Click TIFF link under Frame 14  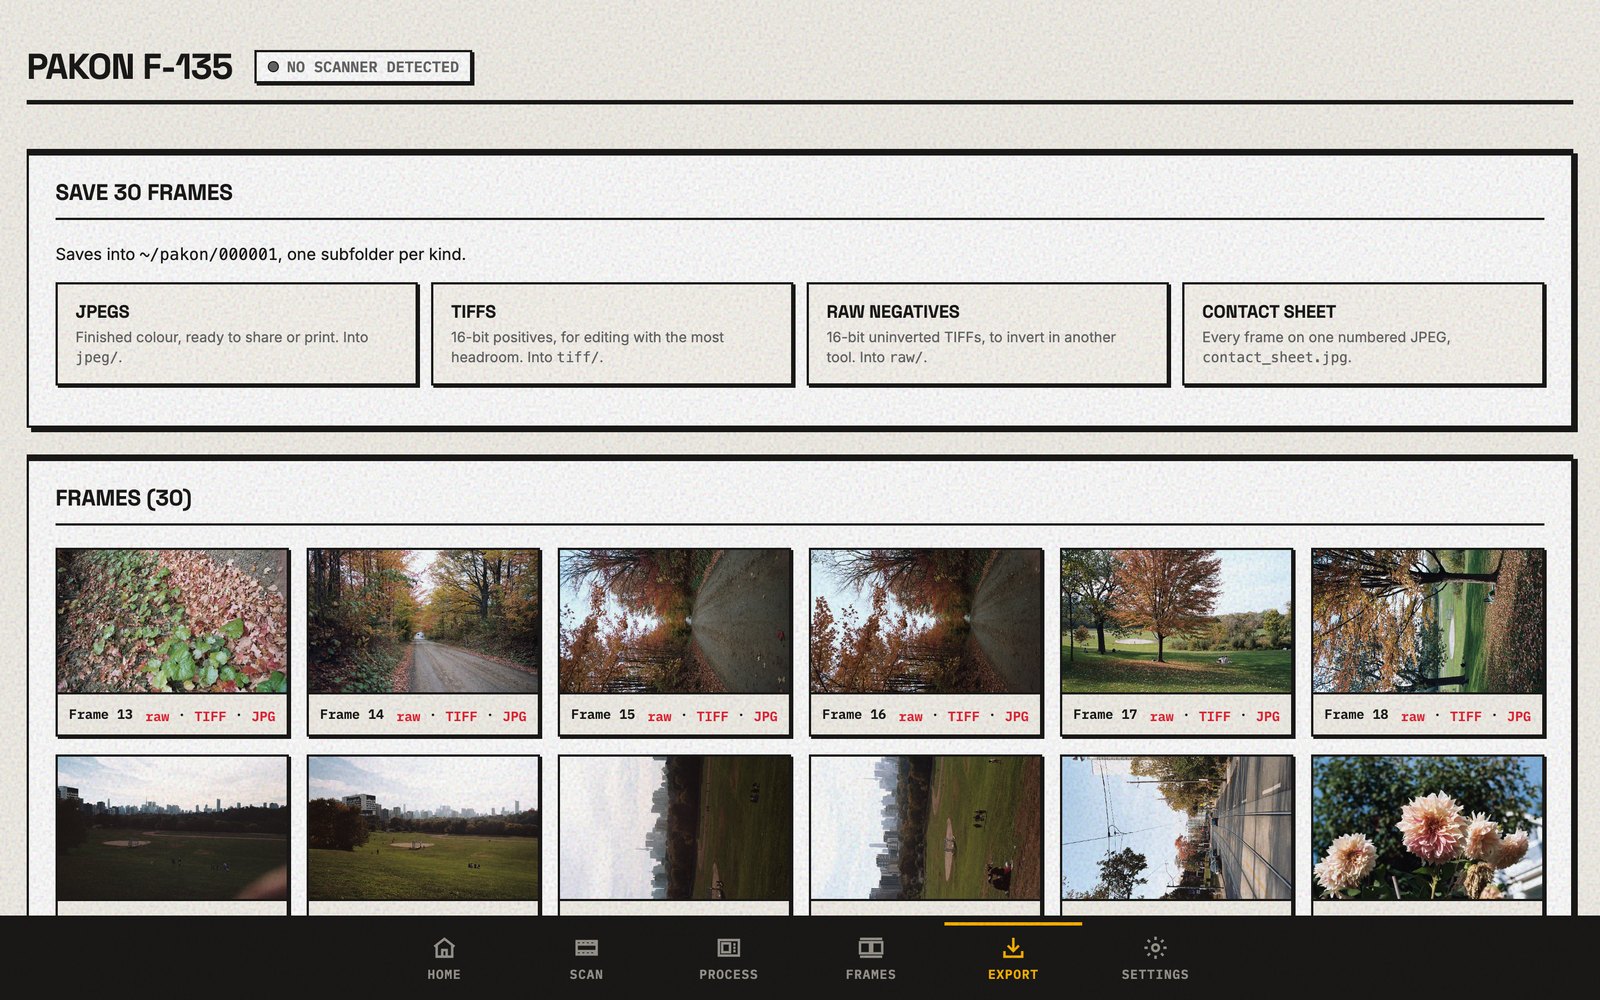[x=461, y=716]
